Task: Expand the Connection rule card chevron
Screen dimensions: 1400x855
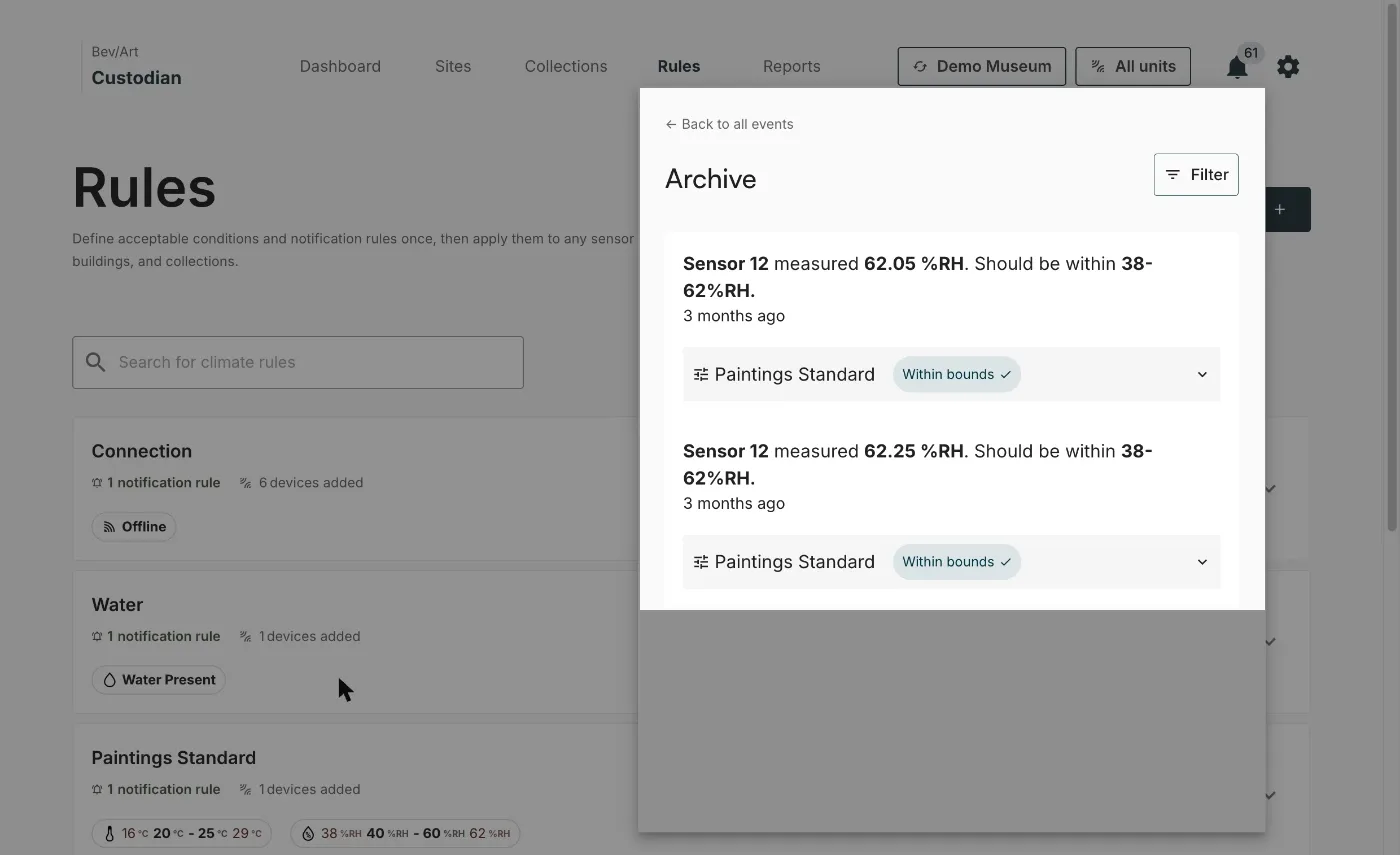Action: click(x=1270, y=489)
